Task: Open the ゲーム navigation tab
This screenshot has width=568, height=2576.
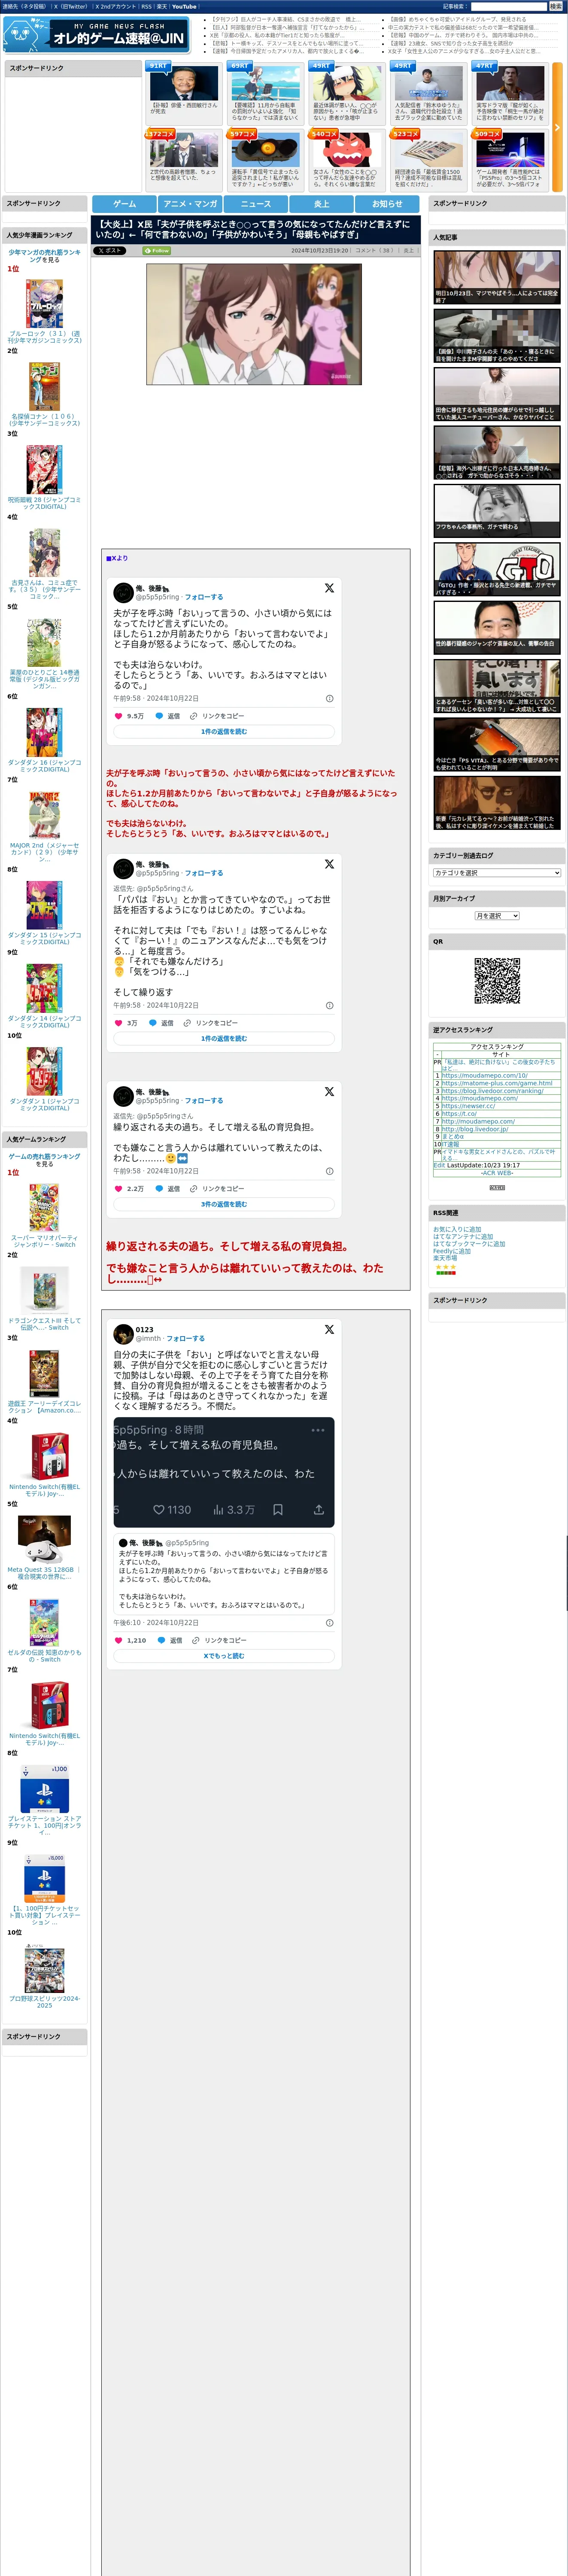Action: (124, 204)
